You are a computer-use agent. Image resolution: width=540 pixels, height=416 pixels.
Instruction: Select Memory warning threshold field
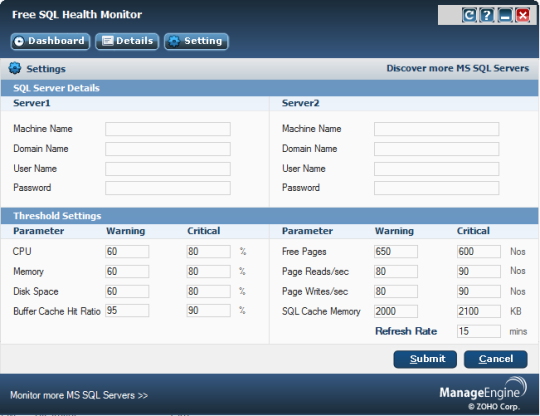[127, 271]
